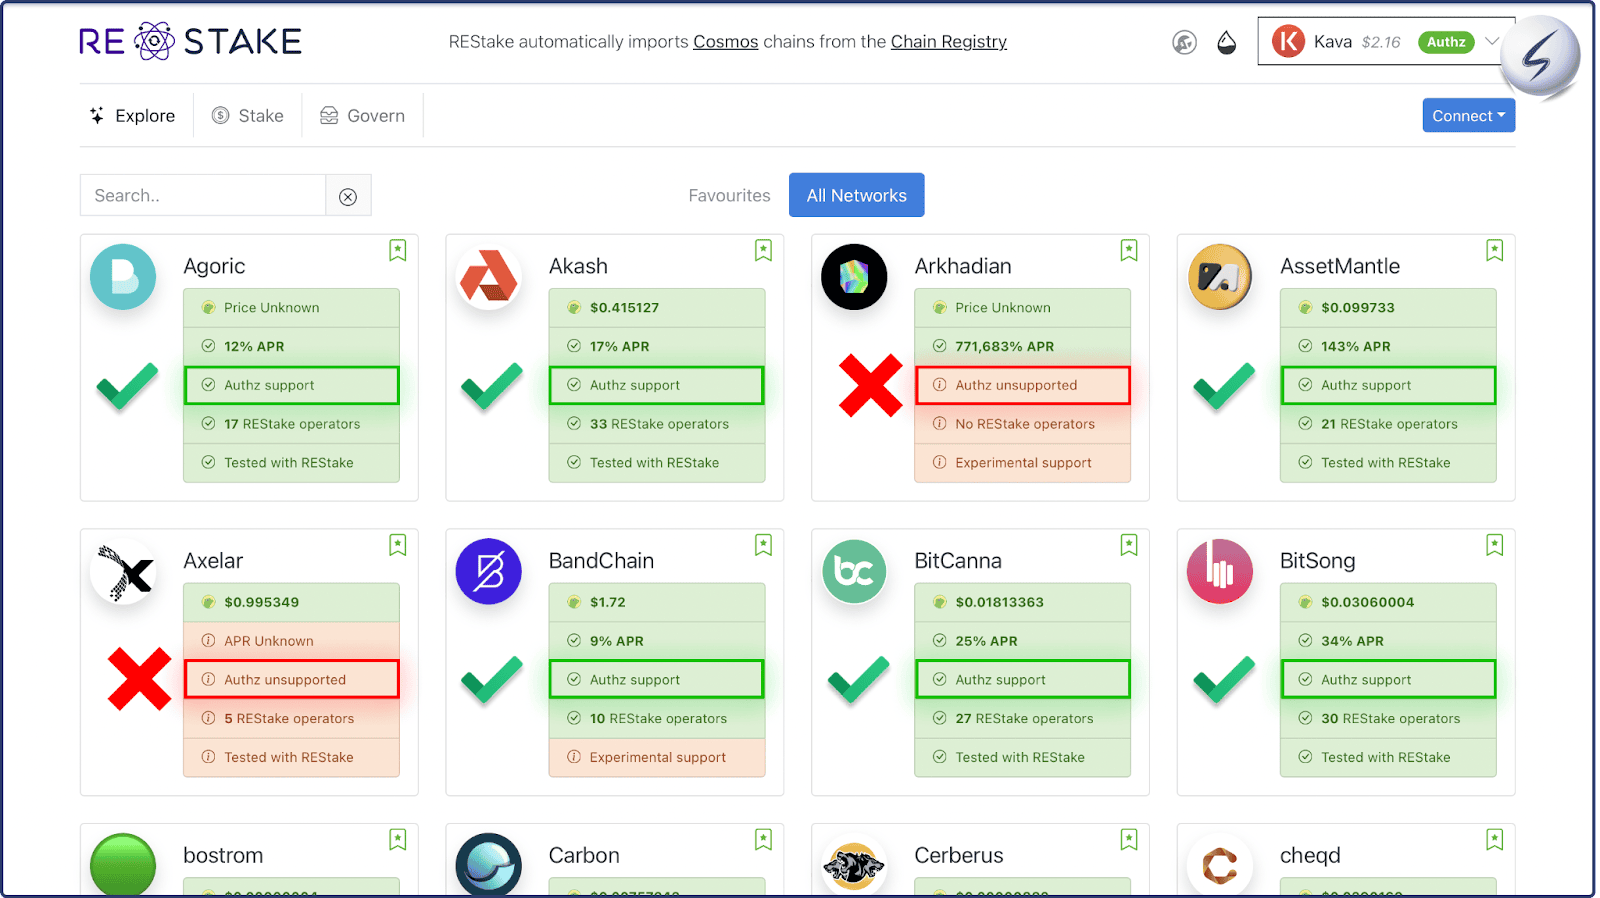Screen dimensions: 1600x898
Task: Click the Kava logo icon
Action: pos(1288,42)
